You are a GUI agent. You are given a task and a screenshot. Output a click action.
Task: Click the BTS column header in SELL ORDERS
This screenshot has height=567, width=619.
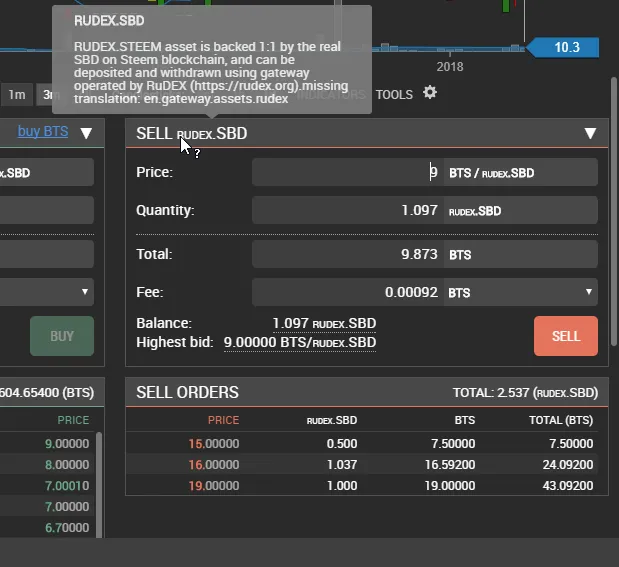pyautogui.click(x=465, y=420)
